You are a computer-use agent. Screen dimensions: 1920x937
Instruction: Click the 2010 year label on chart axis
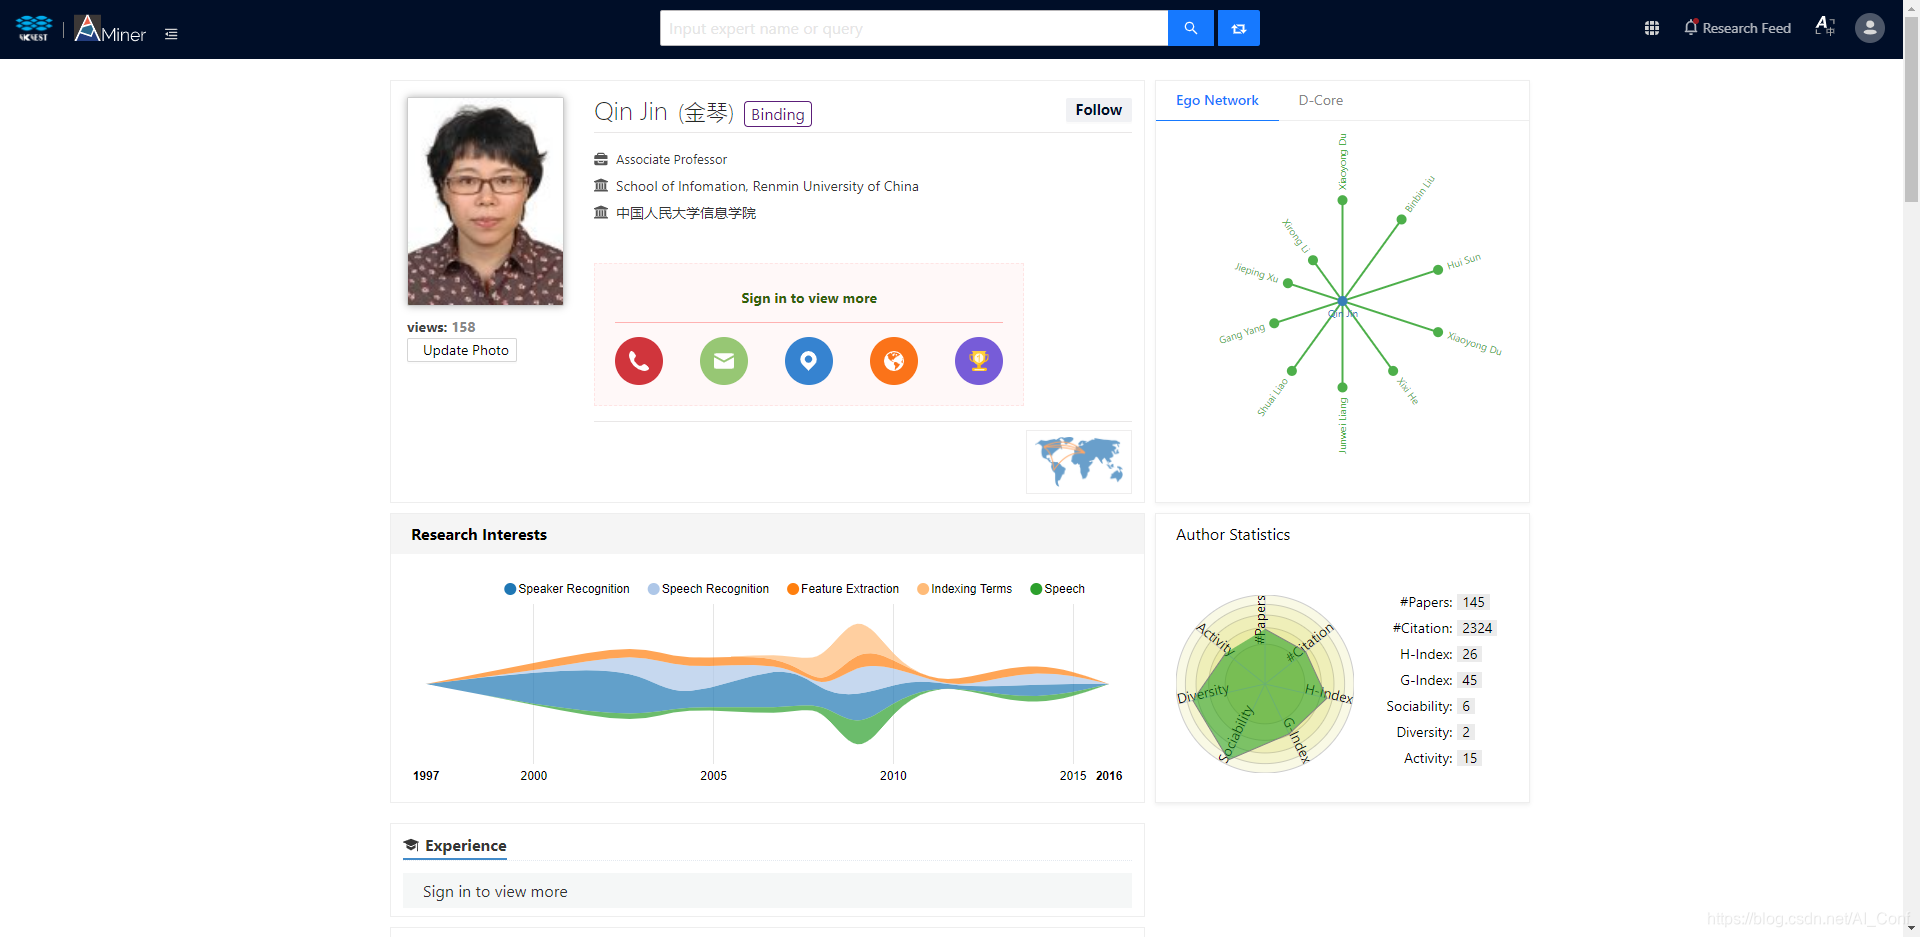point(893,775)
